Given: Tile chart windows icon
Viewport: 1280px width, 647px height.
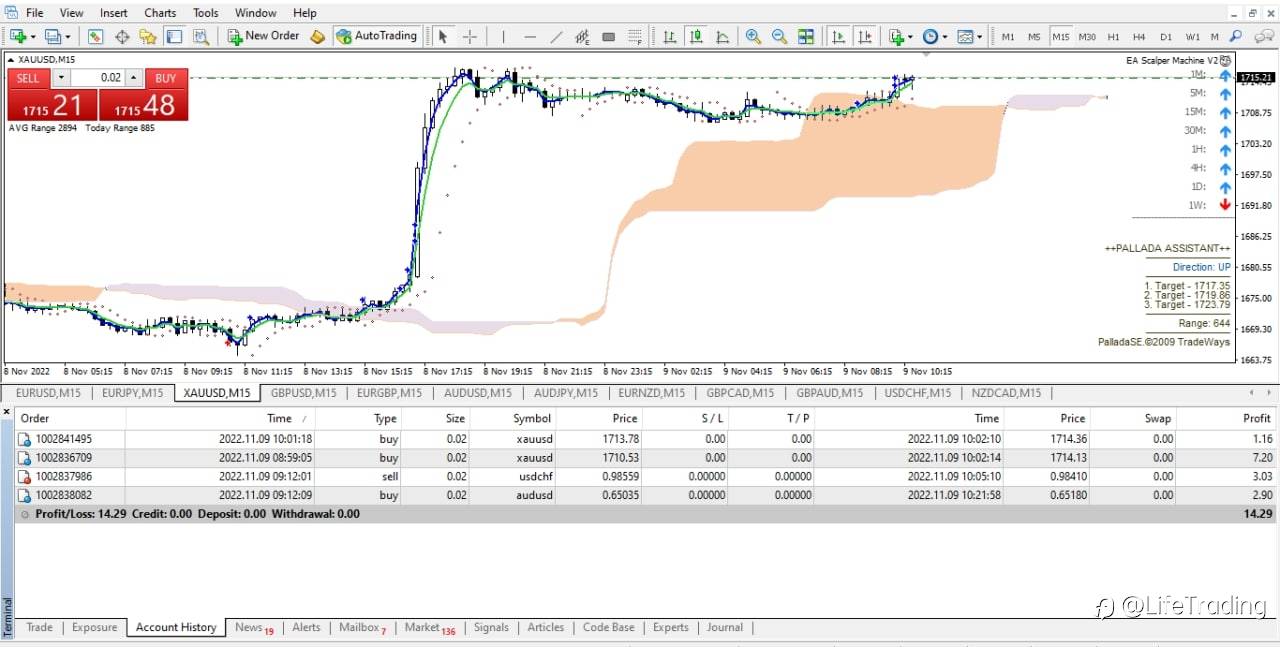Looking at the screenshot, I should 806,36.
